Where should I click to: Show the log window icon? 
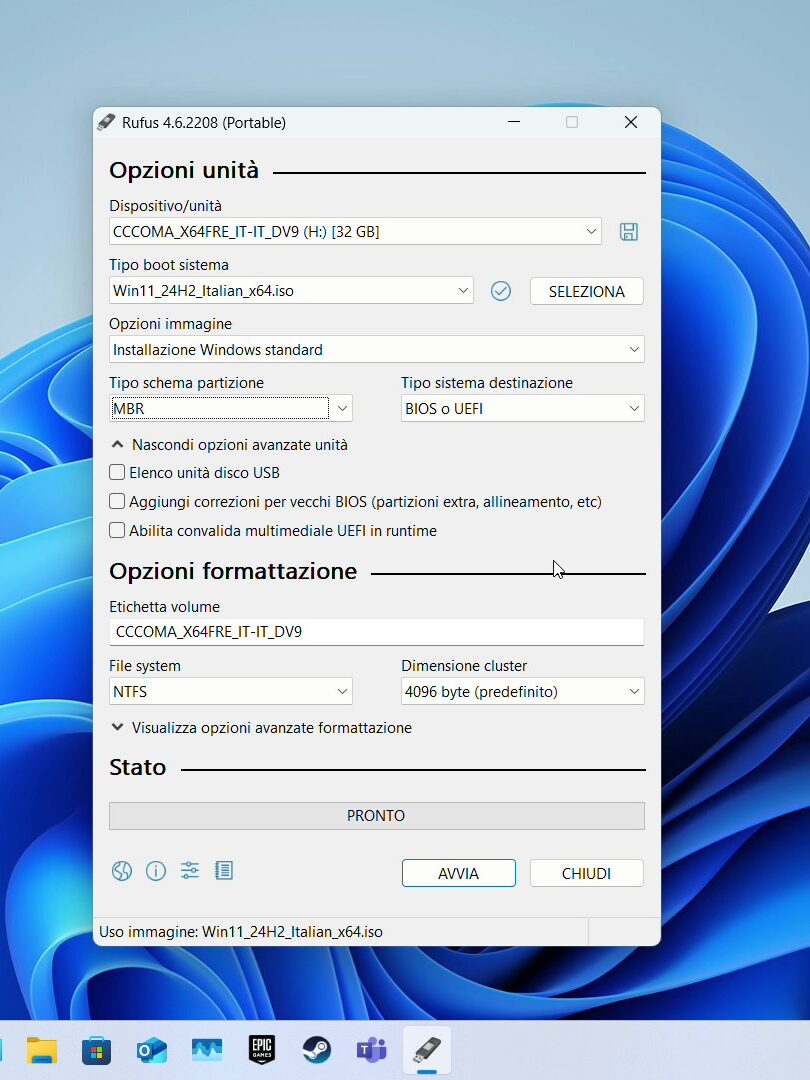pos(224,870)
